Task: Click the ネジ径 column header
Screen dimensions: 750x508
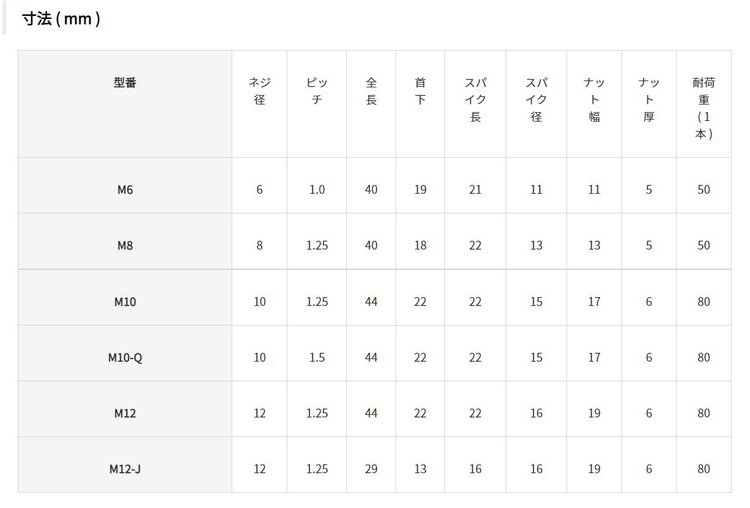Action: click(259, 92)
